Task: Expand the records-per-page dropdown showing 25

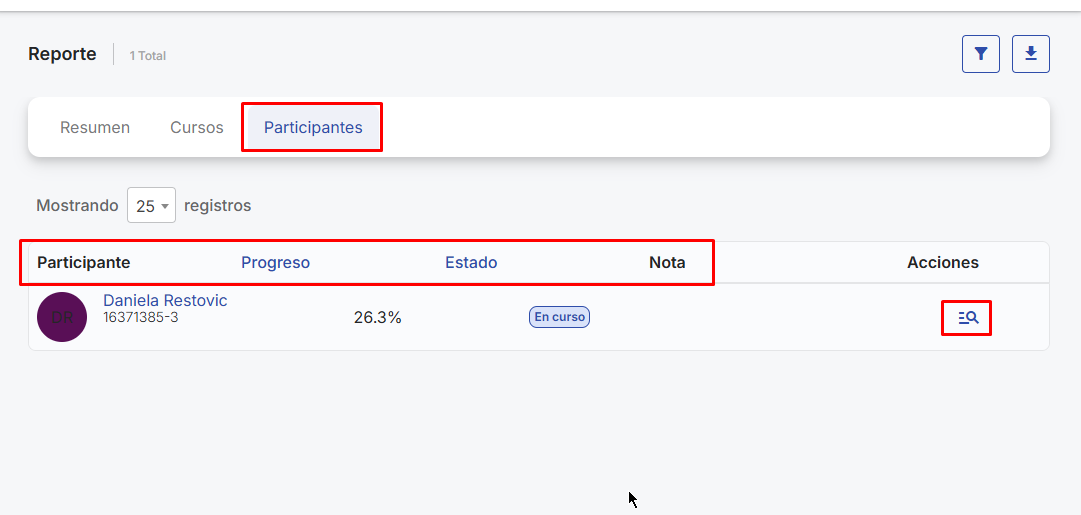Action: pos(151,206)
